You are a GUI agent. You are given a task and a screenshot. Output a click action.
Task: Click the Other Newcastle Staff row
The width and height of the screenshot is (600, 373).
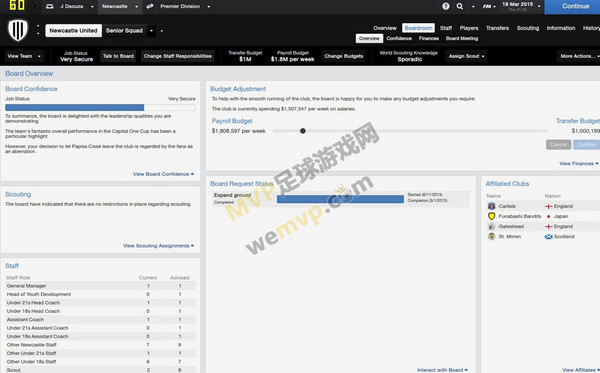[101, 345]
